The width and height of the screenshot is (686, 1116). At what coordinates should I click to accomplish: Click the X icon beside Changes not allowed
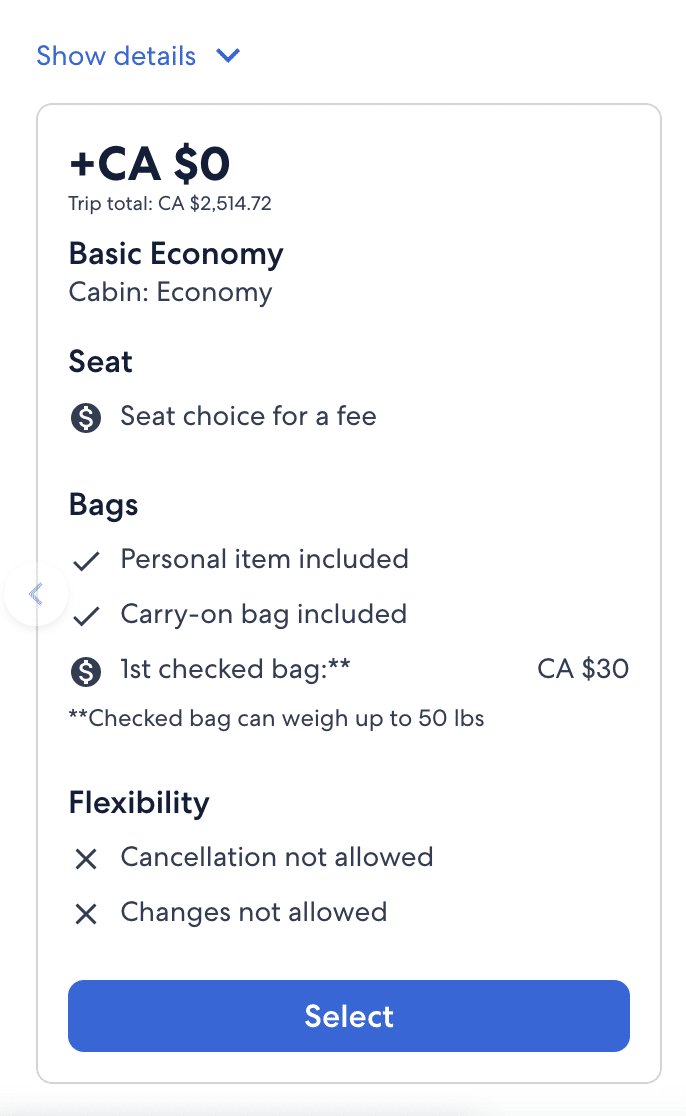click(x=86, y=914)
